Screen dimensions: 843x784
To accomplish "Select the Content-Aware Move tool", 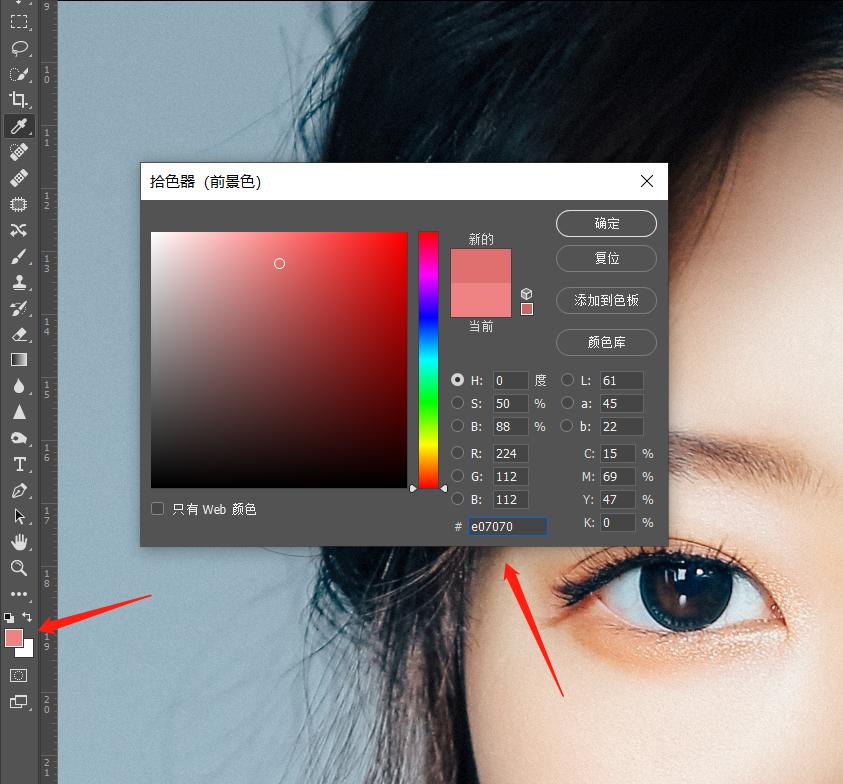I will pos(19,230).
